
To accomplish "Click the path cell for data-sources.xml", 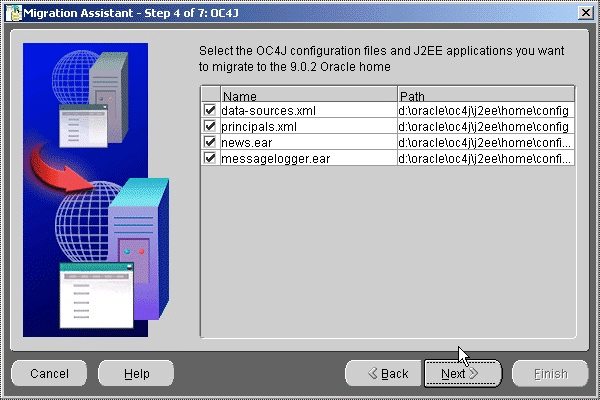I will (486, 110).
